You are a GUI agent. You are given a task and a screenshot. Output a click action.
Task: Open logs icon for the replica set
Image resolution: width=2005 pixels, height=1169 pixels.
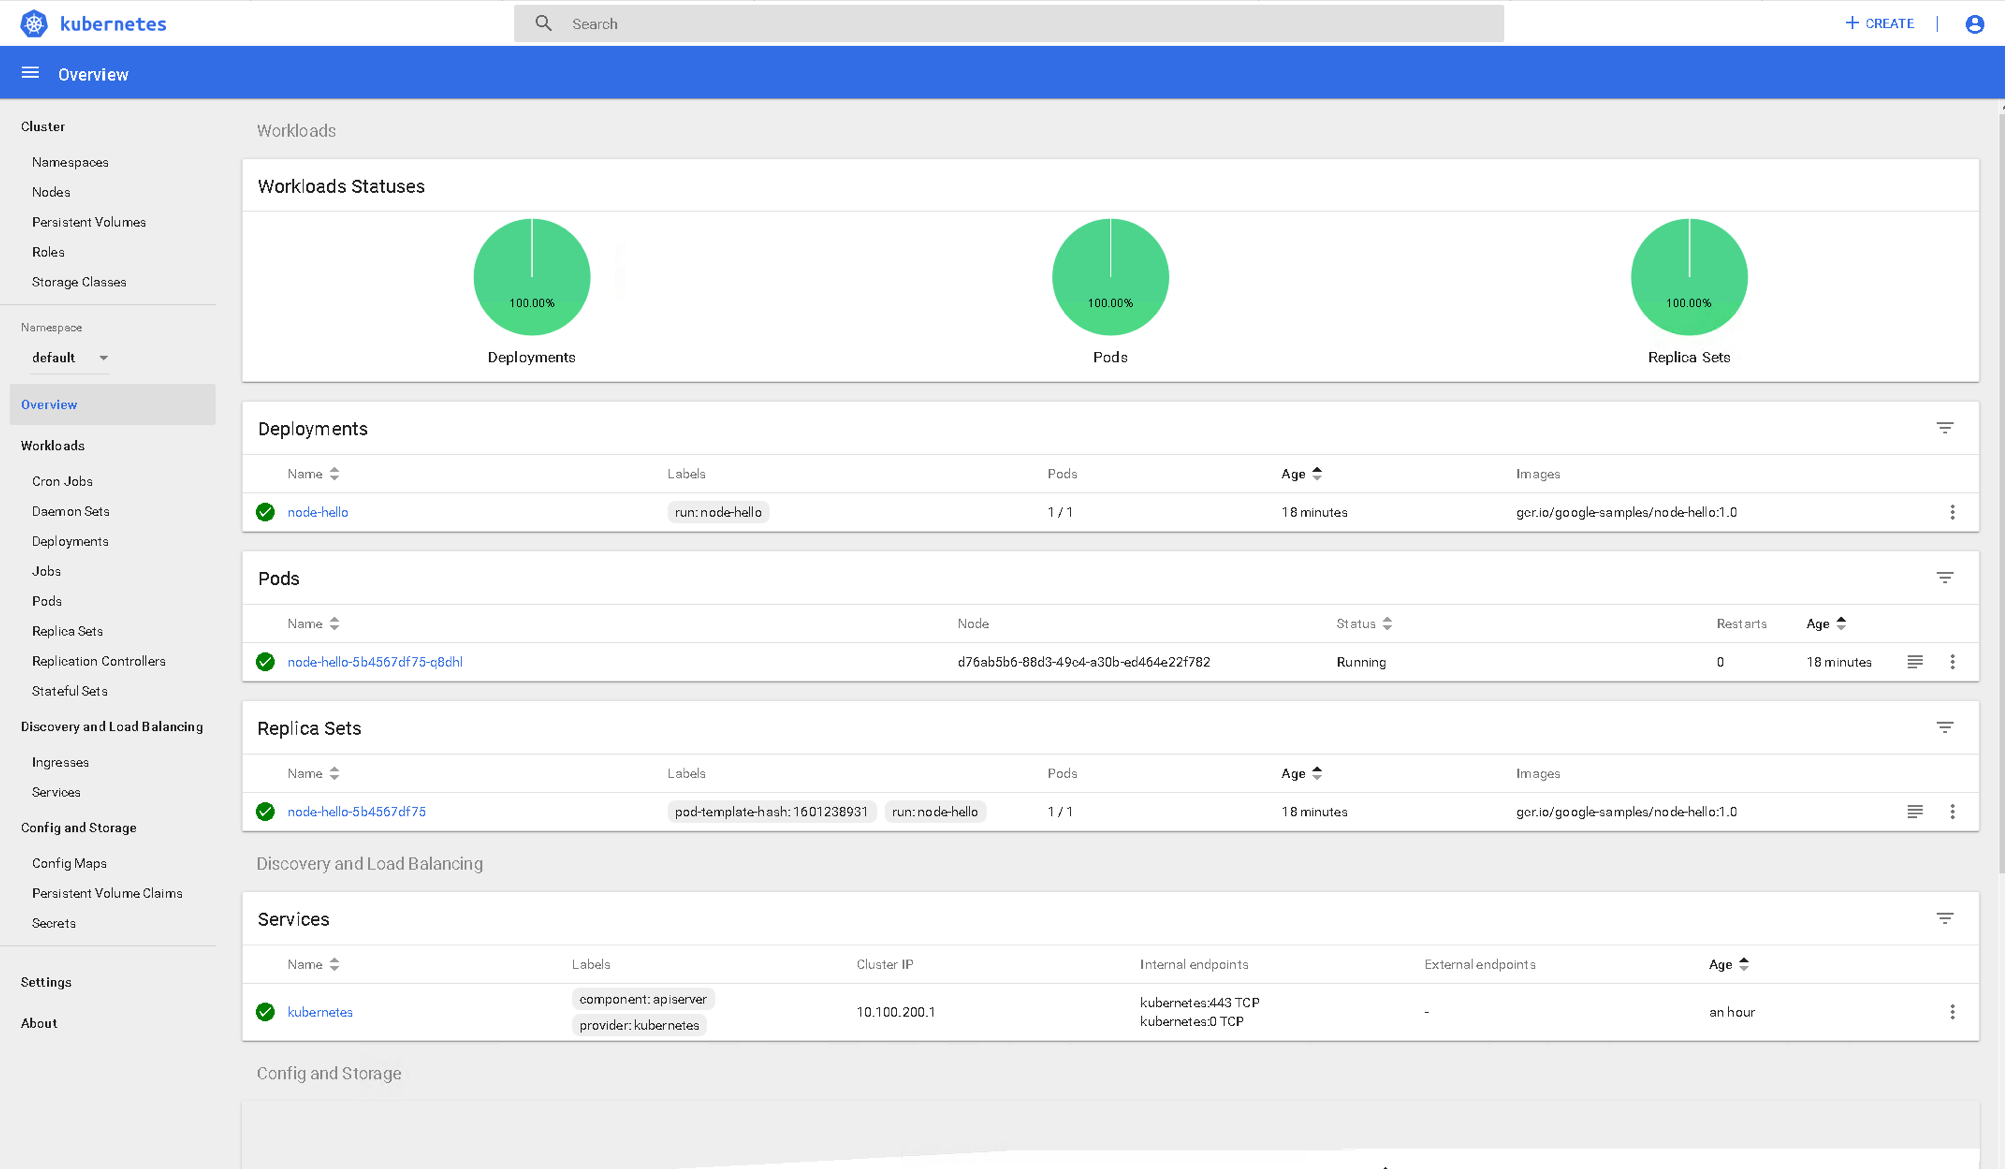tap(1914, 812)
